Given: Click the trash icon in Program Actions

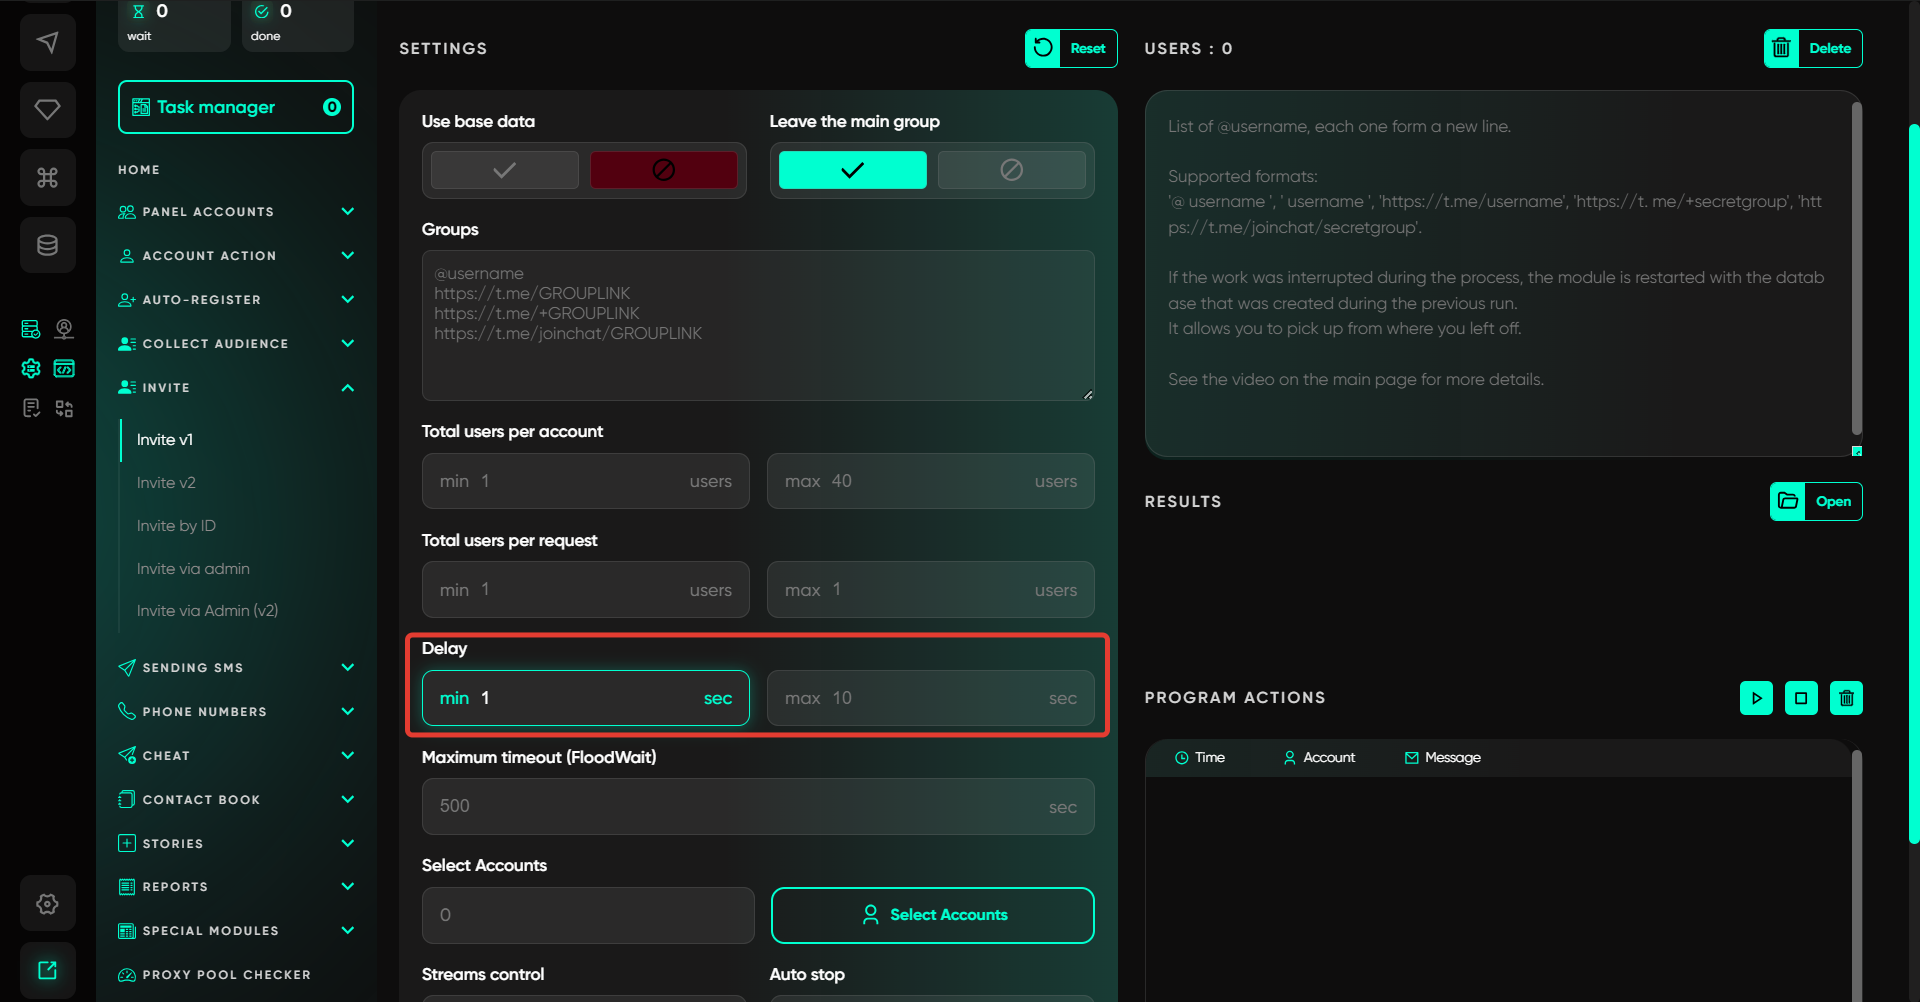Looking at the screenshot, I should click(x=1846, y=698).
